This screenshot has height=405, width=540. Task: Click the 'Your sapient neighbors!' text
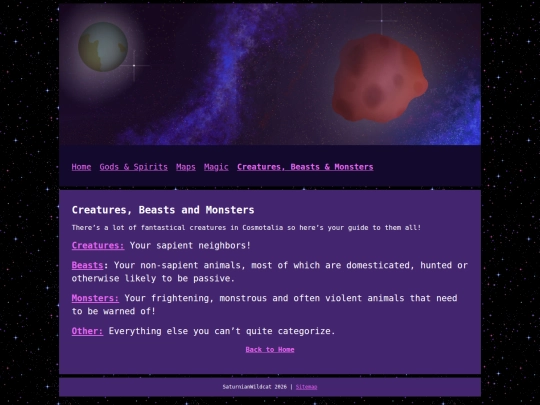190,246
